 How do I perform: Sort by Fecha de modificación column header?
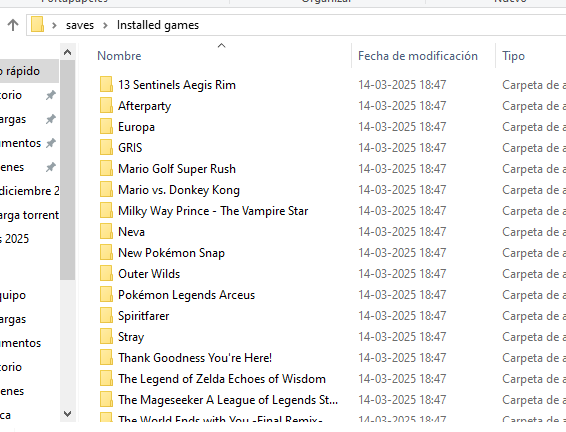(418, 56)
